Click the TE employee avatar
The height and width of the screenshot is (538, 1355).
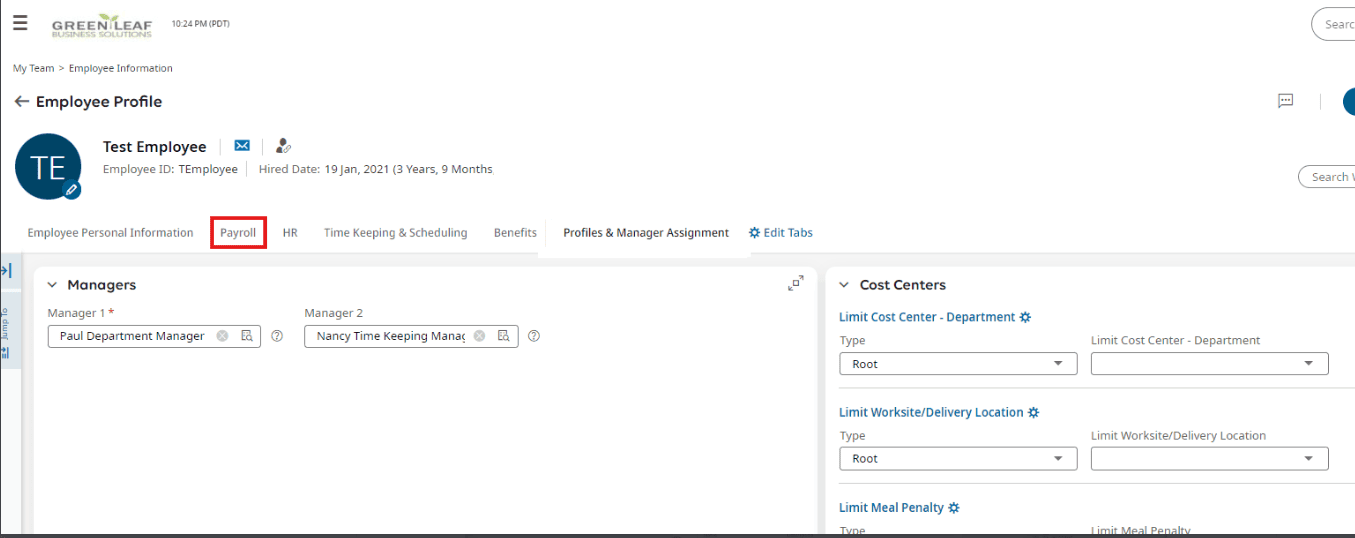pyautogui.click(x=48, y=166)
